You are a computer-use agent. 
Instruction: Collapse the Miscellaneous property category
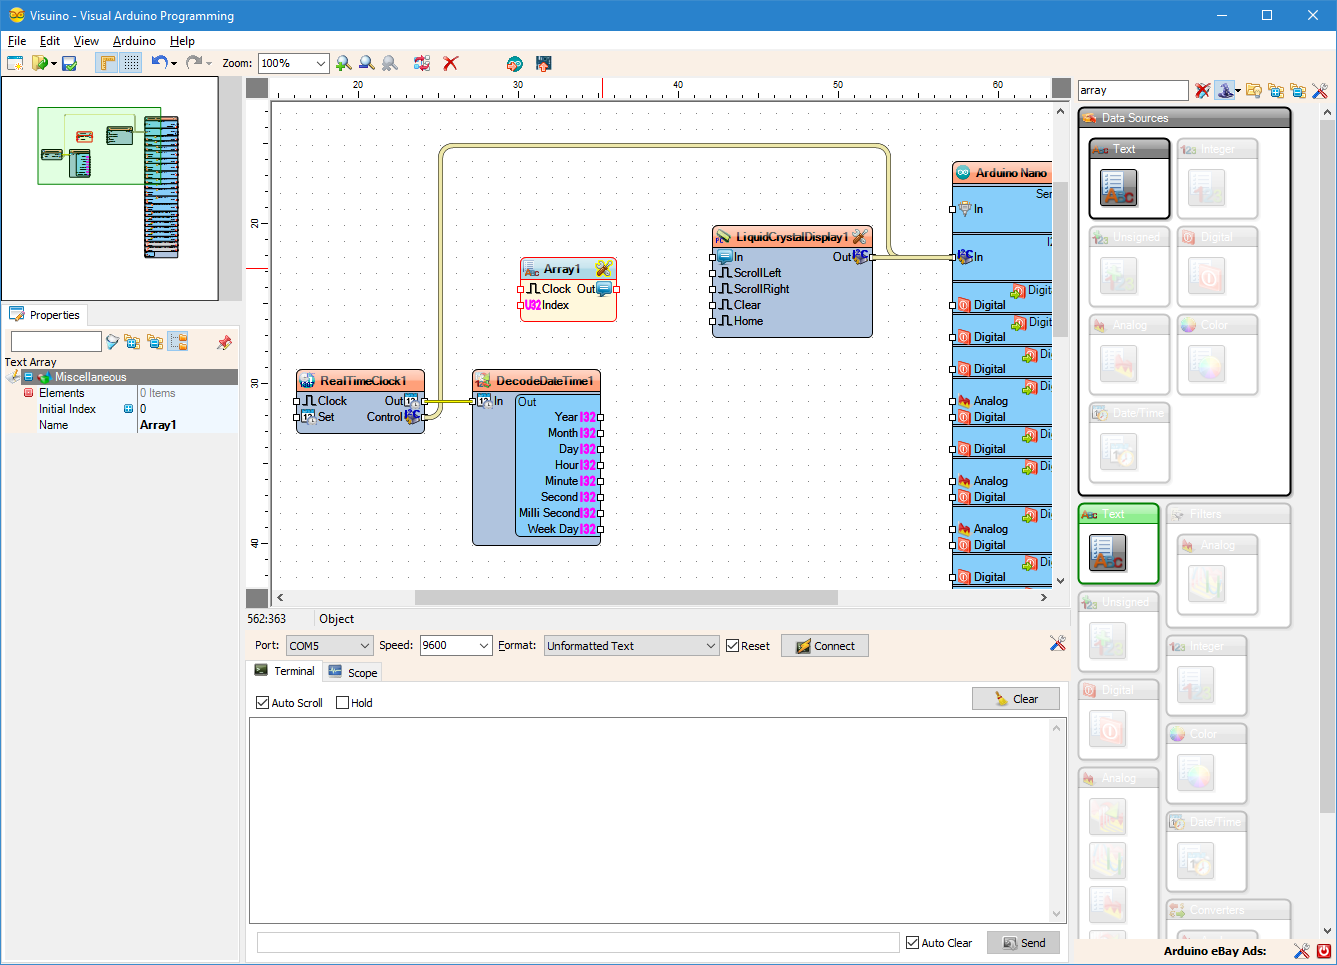28,377
